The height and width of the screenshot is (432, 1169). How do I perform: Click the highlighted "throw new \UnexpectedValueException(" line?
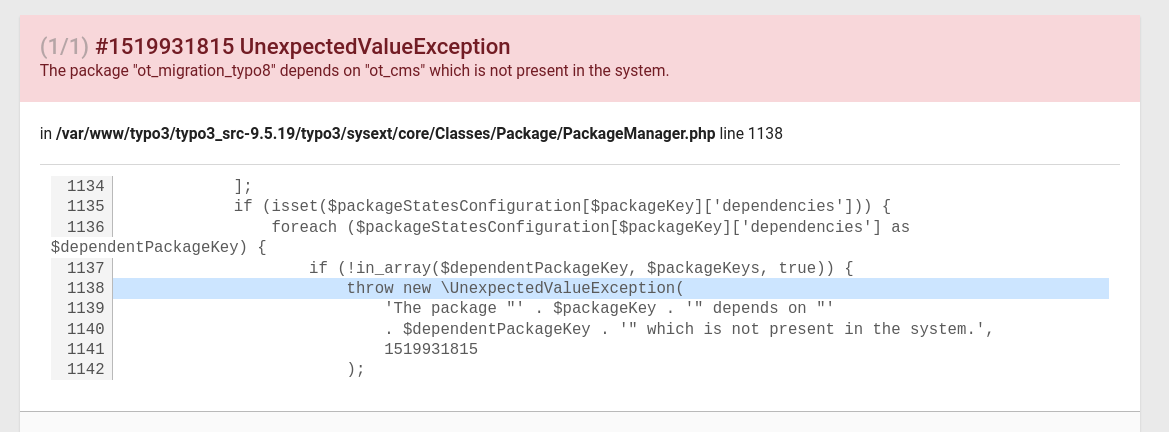pyautogui.click(x=514, y=288)
